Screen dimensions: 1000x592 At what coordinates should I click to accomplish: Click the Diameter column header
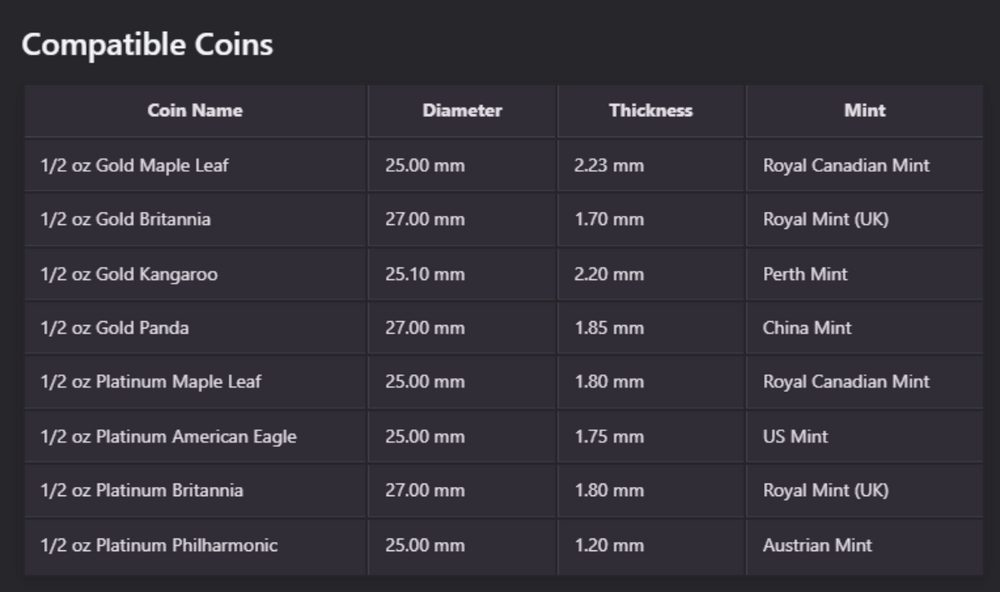462,111
